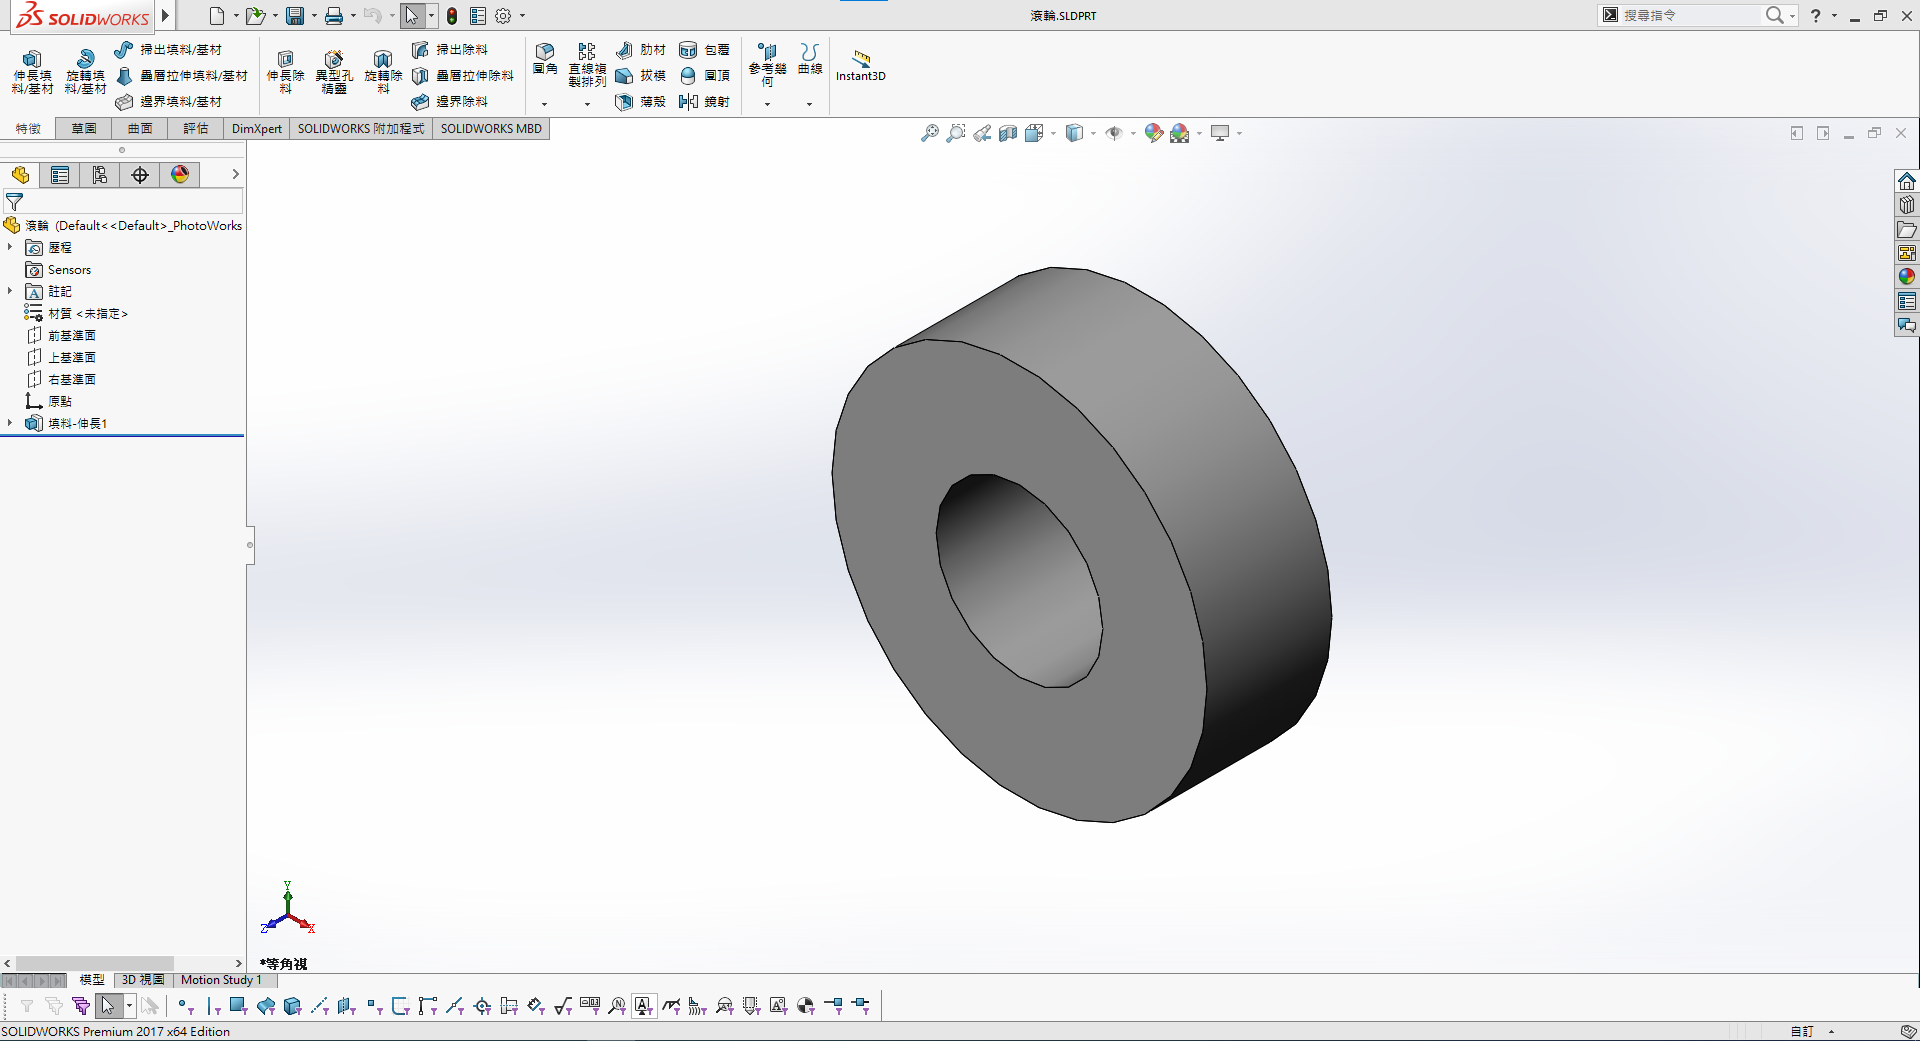Screen dimensions: 1920x1041
Task: Choose the 肋材 rib tool
Action: coord(641,50)
